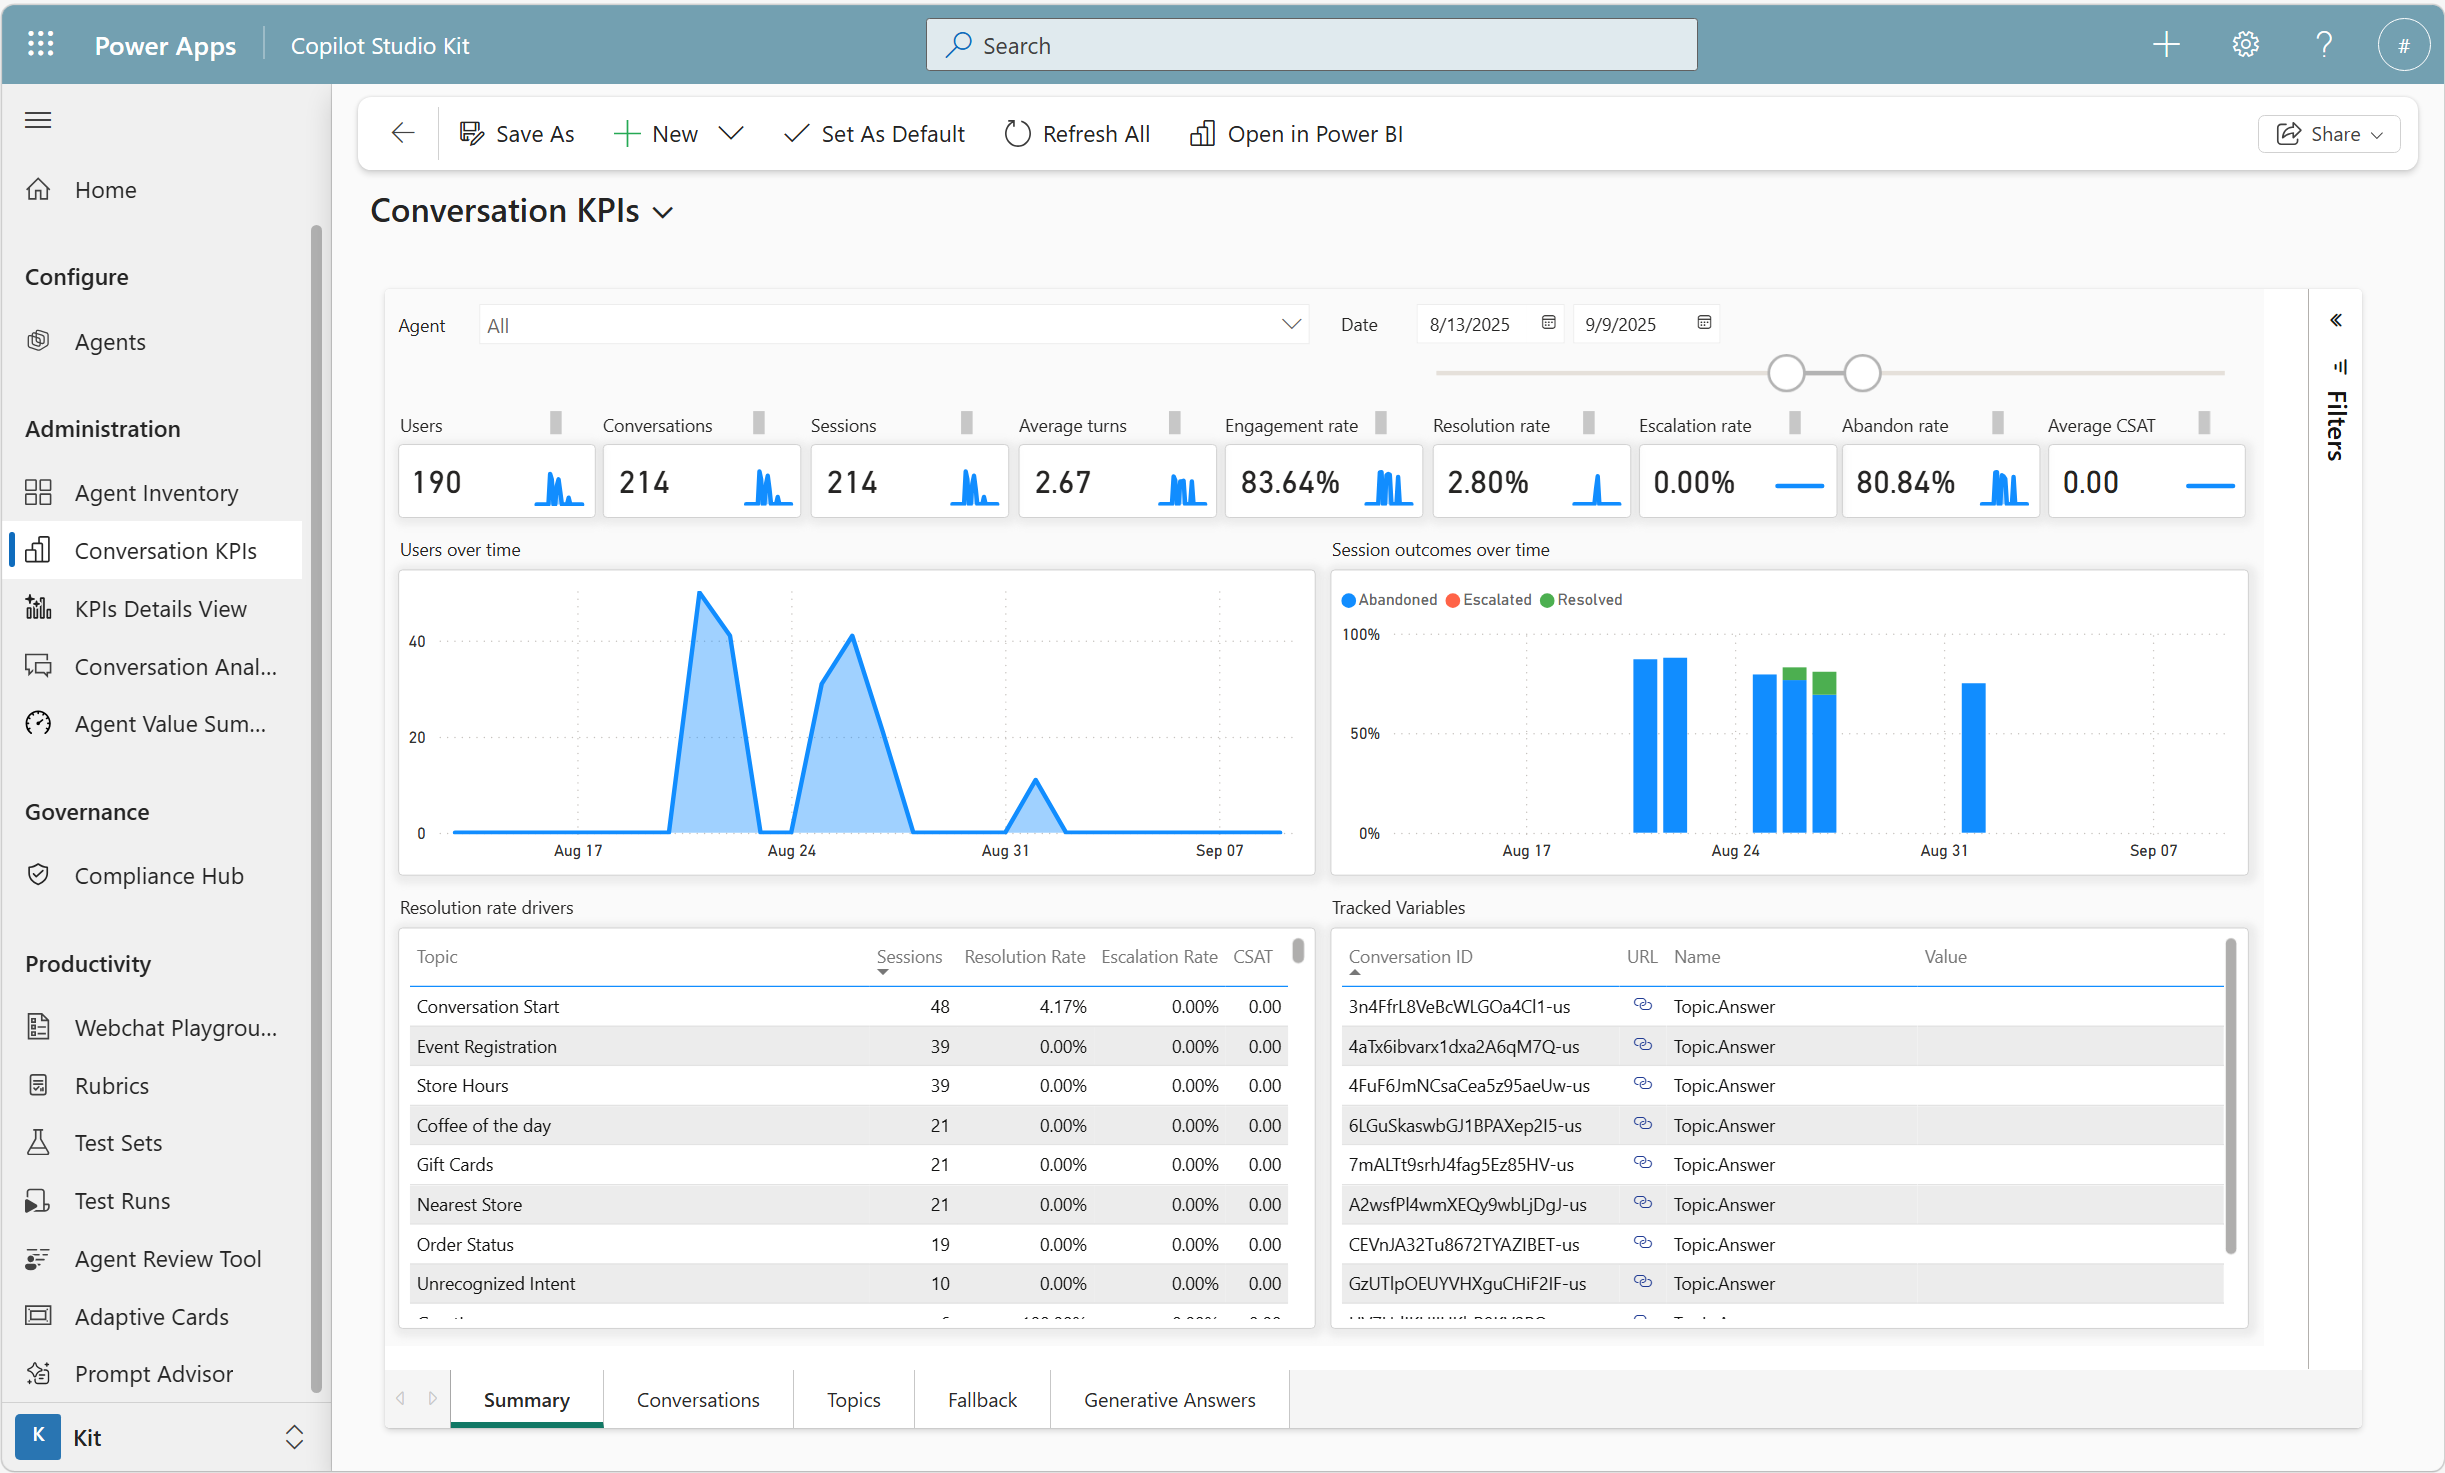The image size is (2445, 1473).
Task: Open the help question mark icon
Action: (x=2324, y=45)
